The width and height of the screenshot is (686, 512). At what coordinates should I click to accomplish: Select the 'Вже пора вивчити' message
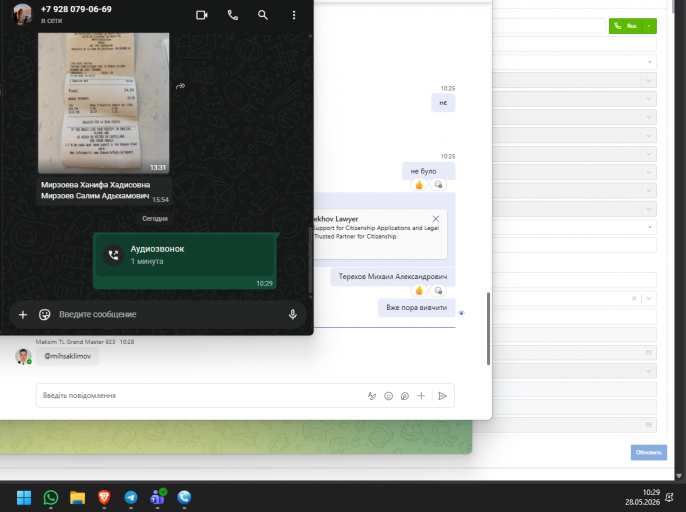416,308
